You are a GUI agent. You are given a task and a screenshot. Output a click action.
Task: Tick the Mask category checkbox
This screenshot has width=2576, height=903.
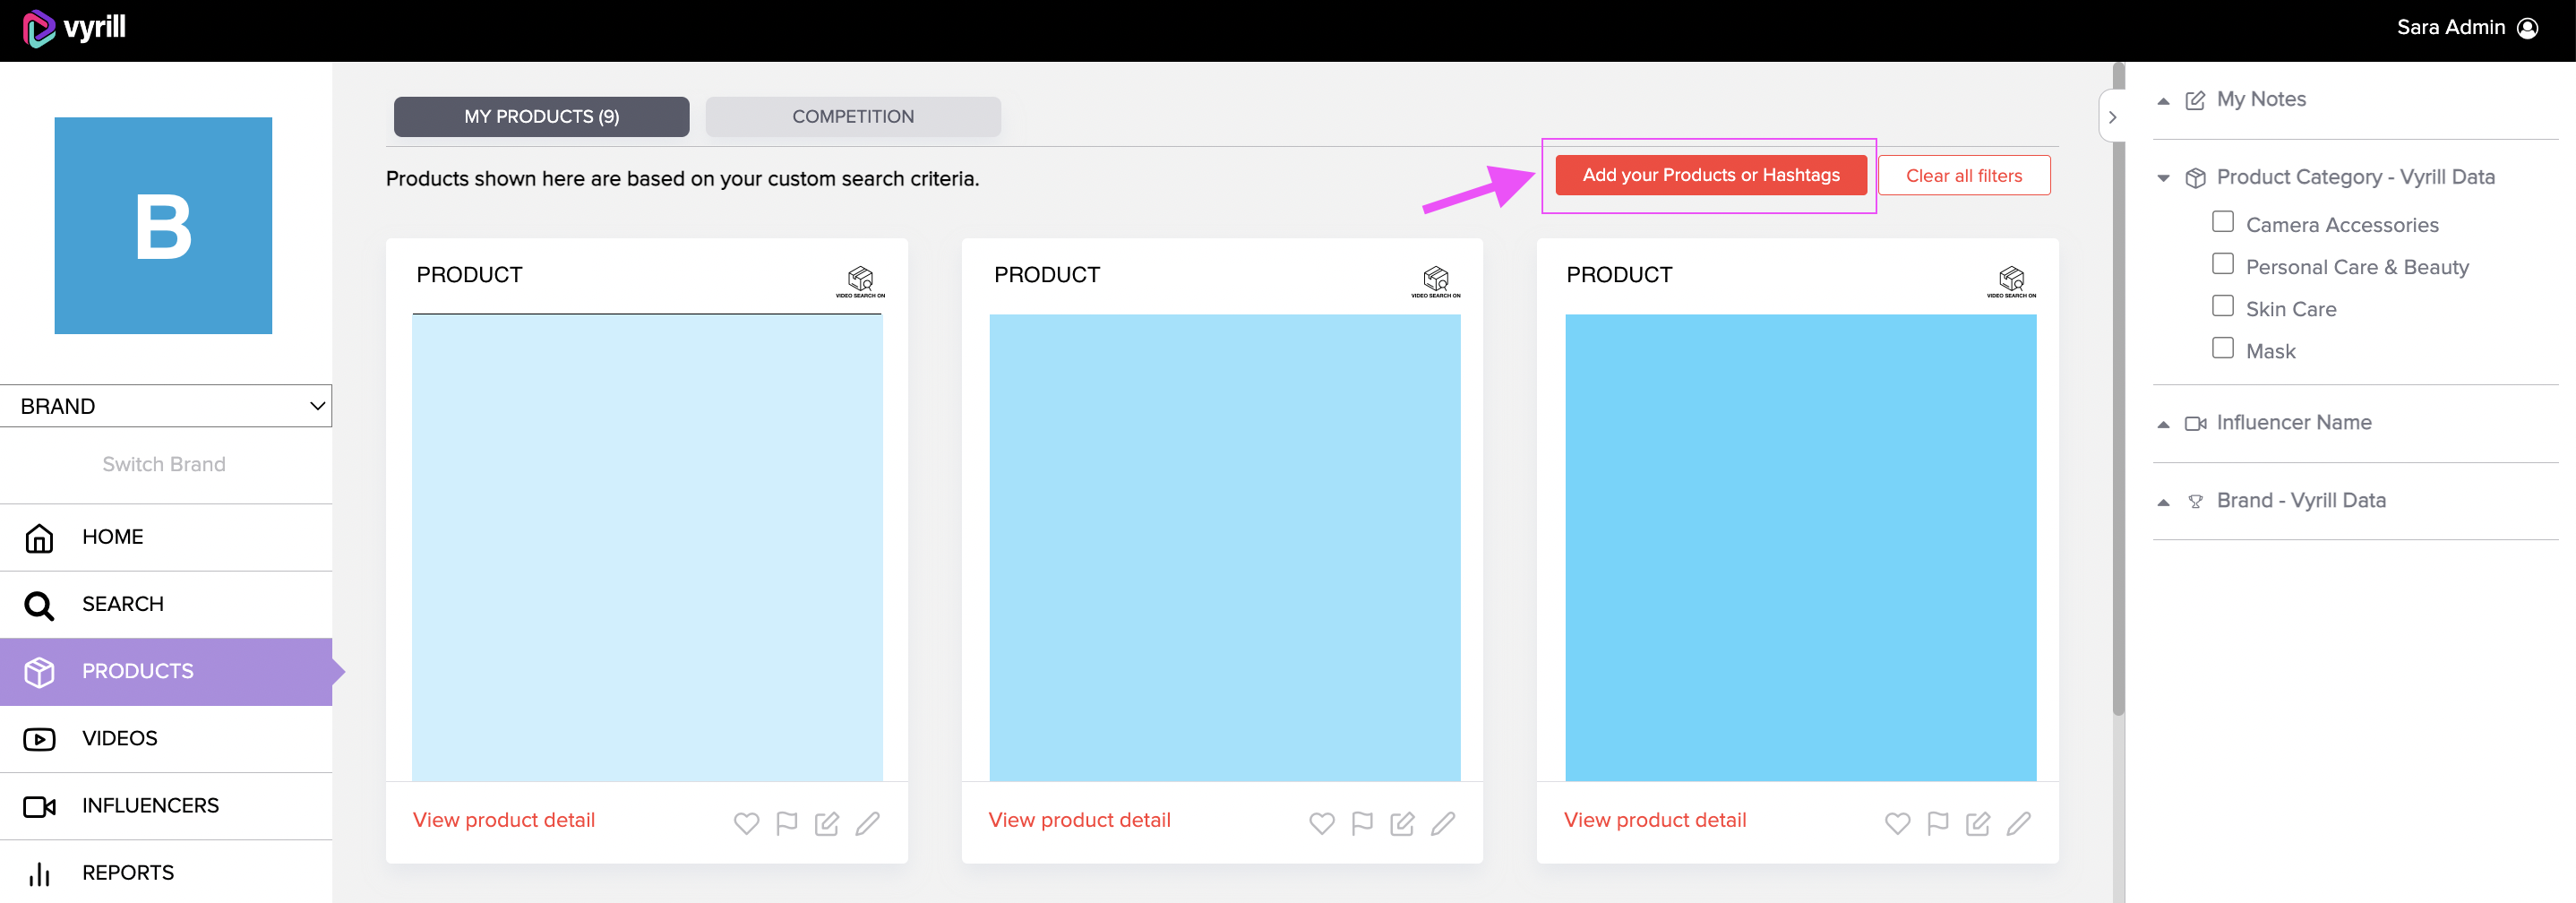tap(2222, 348)
